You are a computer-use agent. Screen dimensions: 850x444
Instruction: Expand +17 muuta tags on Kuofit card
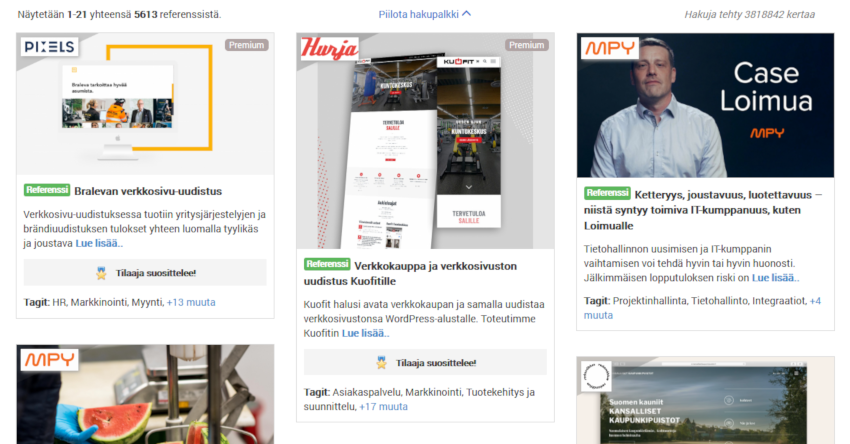tap(383, 407)
